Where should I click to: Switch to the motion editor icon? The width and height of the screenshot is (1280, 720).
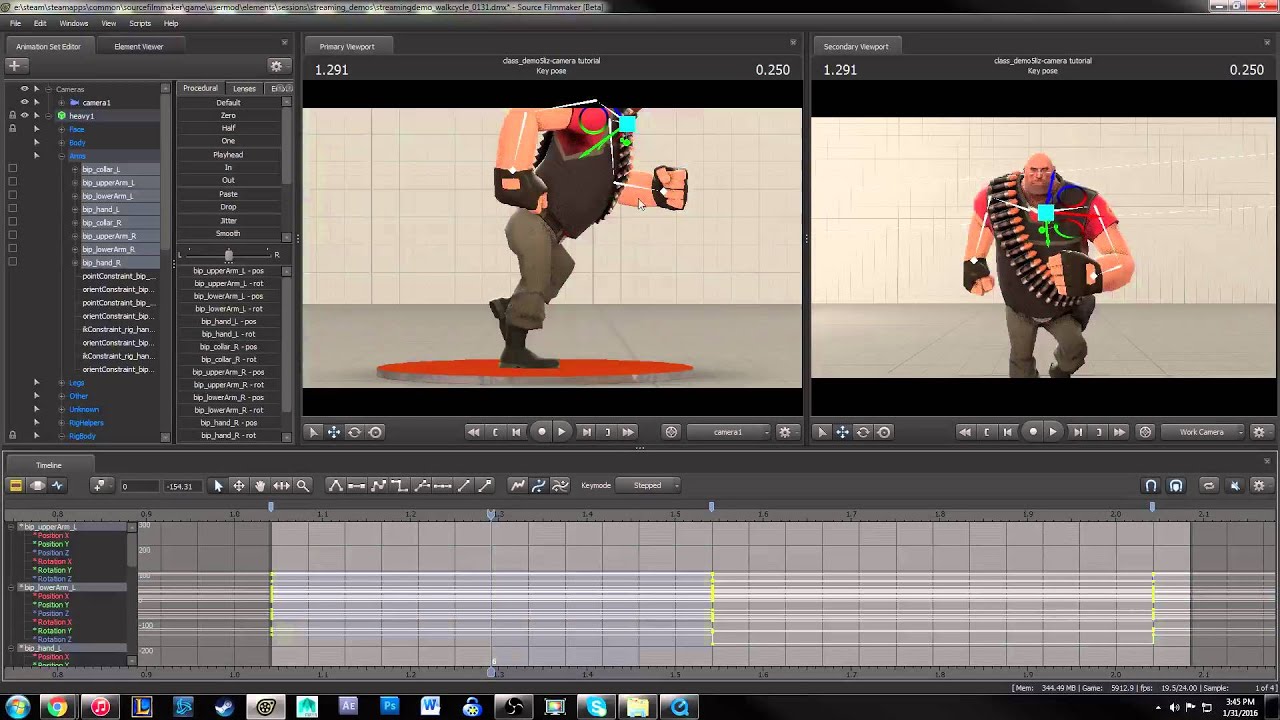(x=37, y=485)
